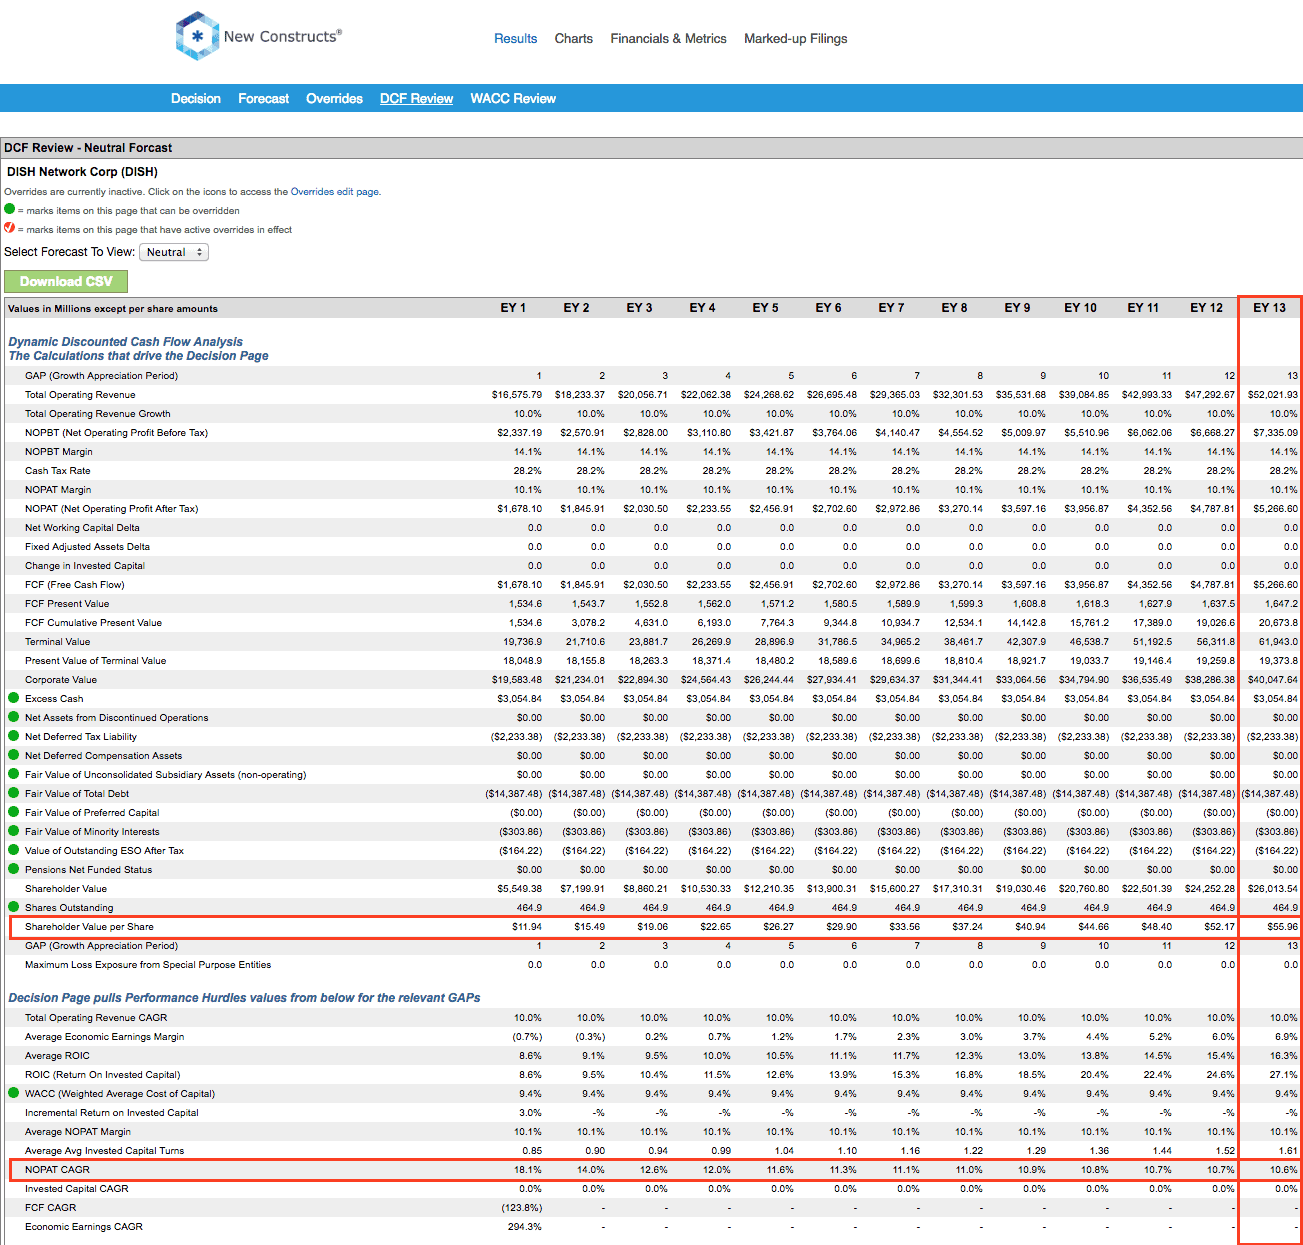Screen dimensions: 1303x1245
Task: Click override icon for Shares Outstanding
Action: pos(14,907)
